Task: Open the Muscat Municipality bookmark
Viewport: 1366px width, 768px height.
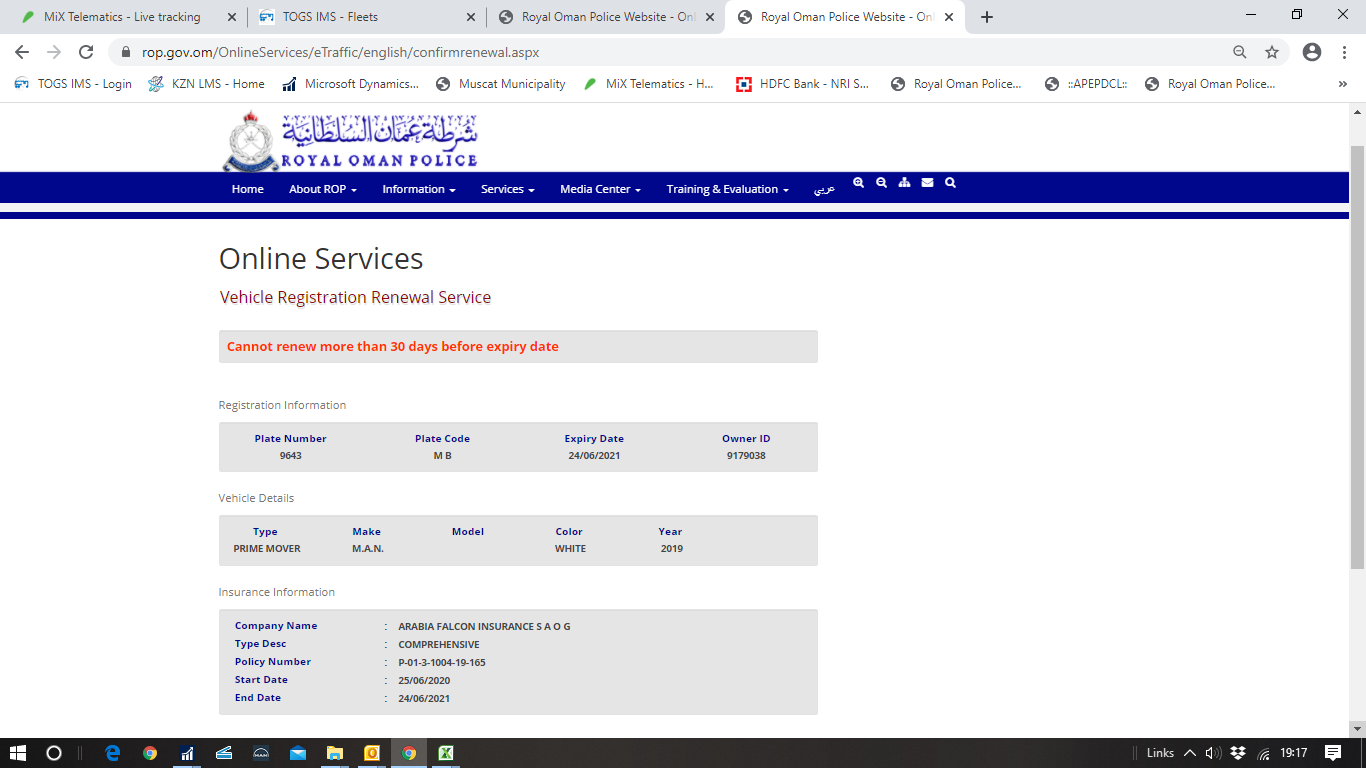Action: 500,84
